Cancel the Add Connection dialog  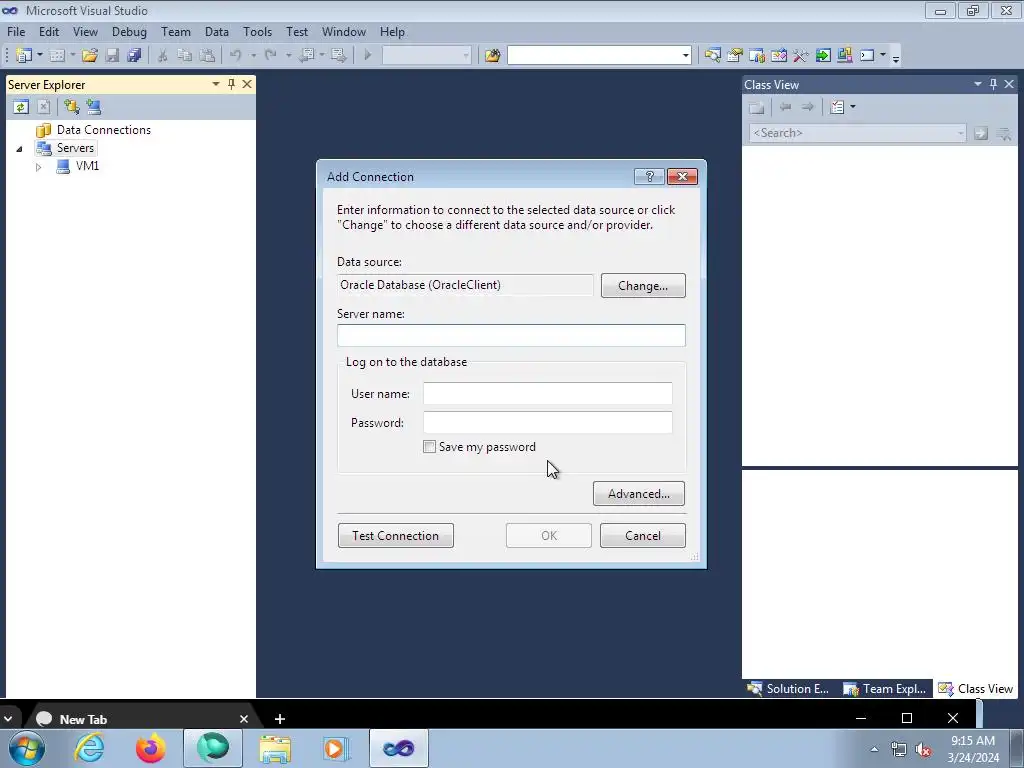(x=643, y=536)
